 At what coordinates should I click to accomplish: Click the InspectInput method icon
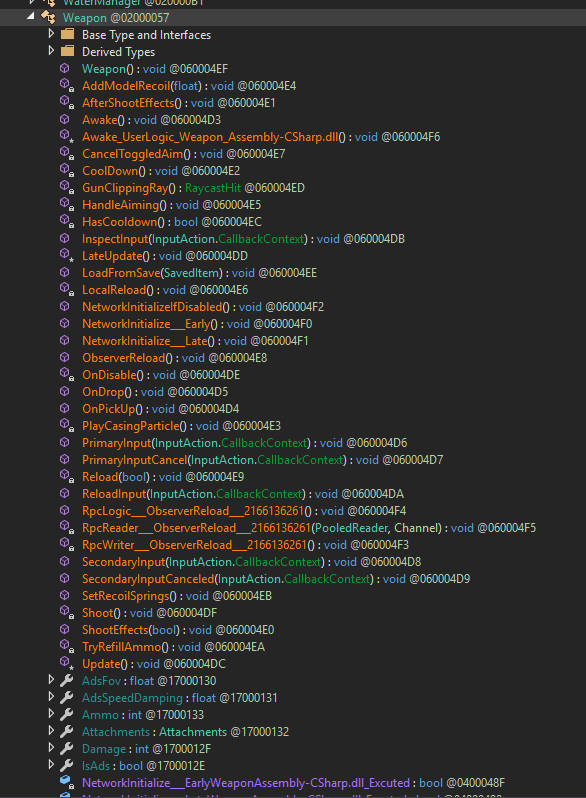65,238
